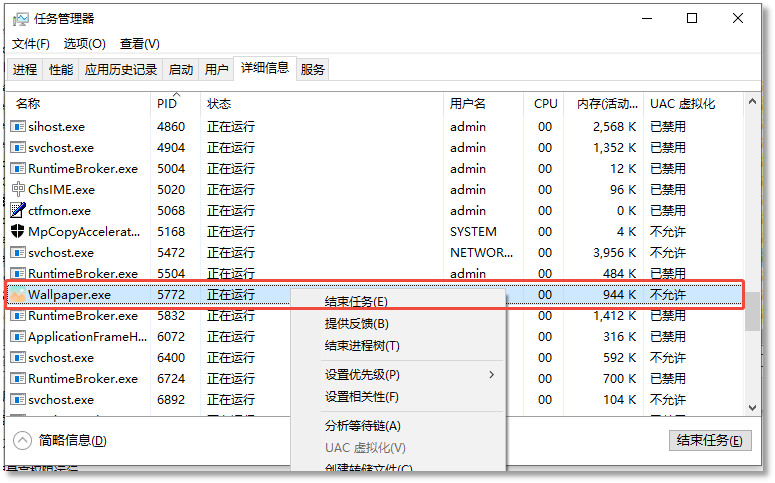
Task: Click the 3,956 K memory value
Action: pos(614,253)
